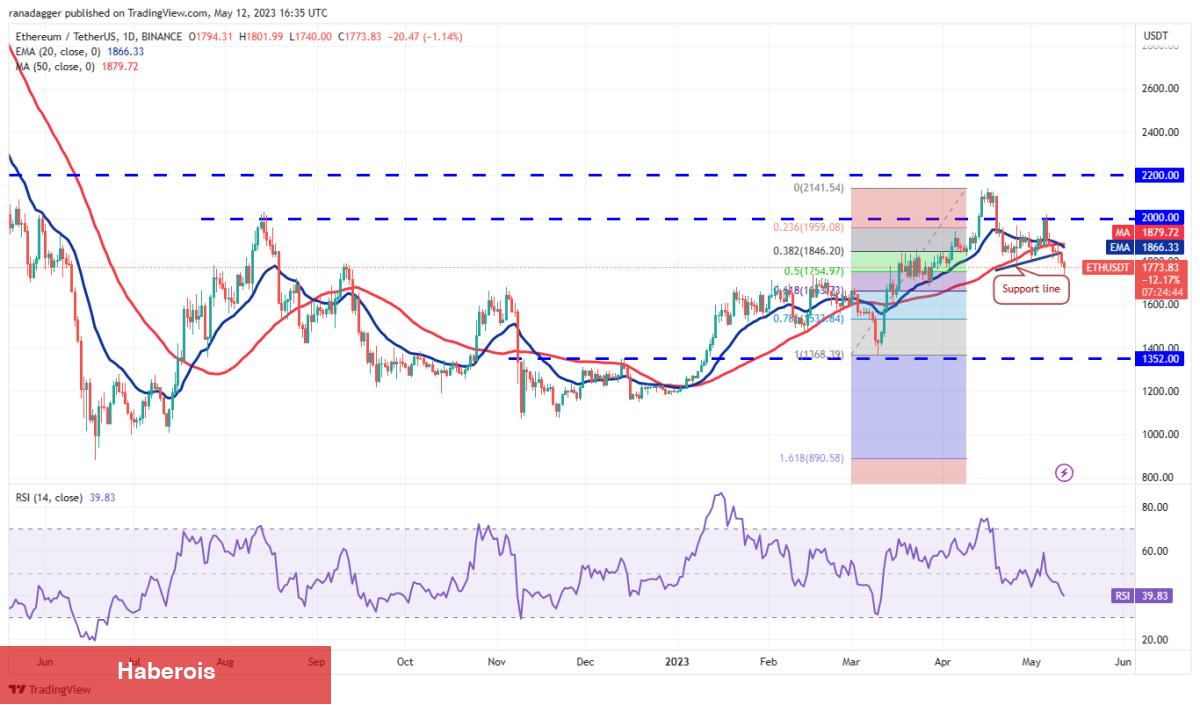Click the ranadagger published header text
The width and height of the screenshot is (1200, 705).
pos(166,14)
